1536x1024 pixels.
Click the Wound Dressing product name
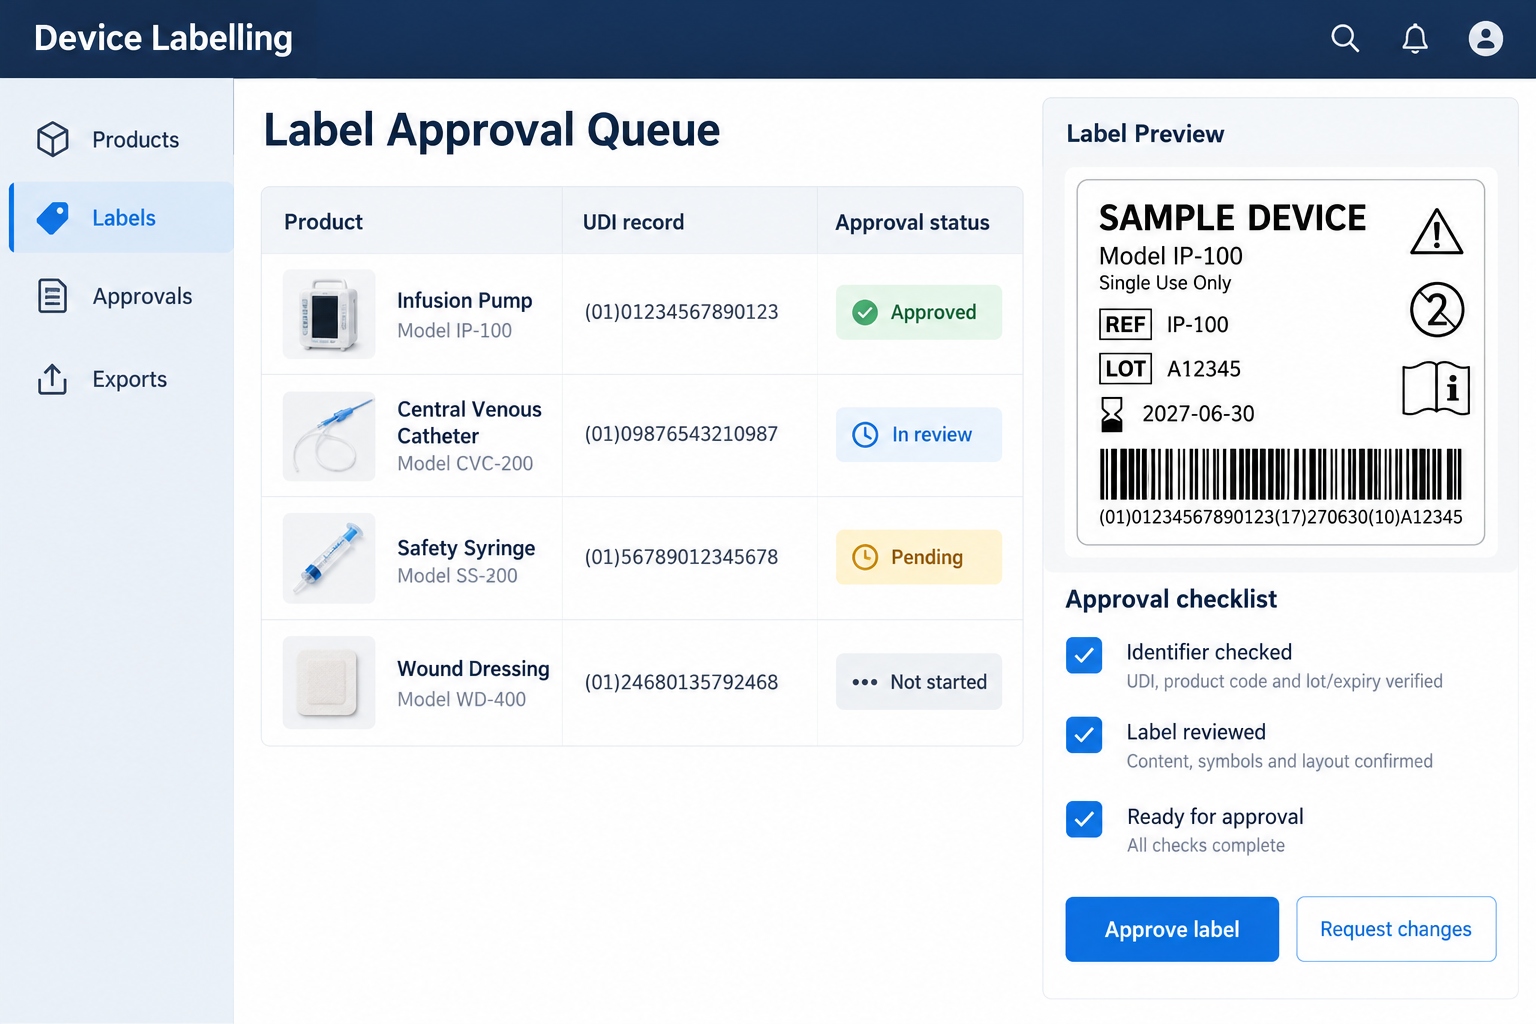(x=473, y=669)
